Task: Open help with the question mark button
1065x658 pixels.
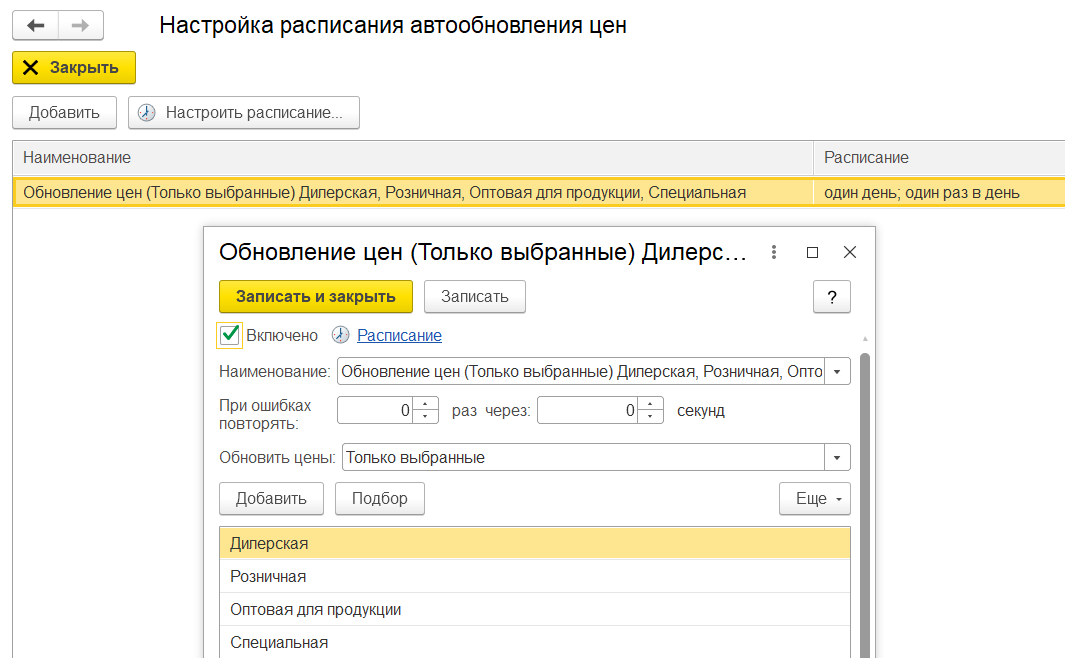Action: click(x=832, y=297)
